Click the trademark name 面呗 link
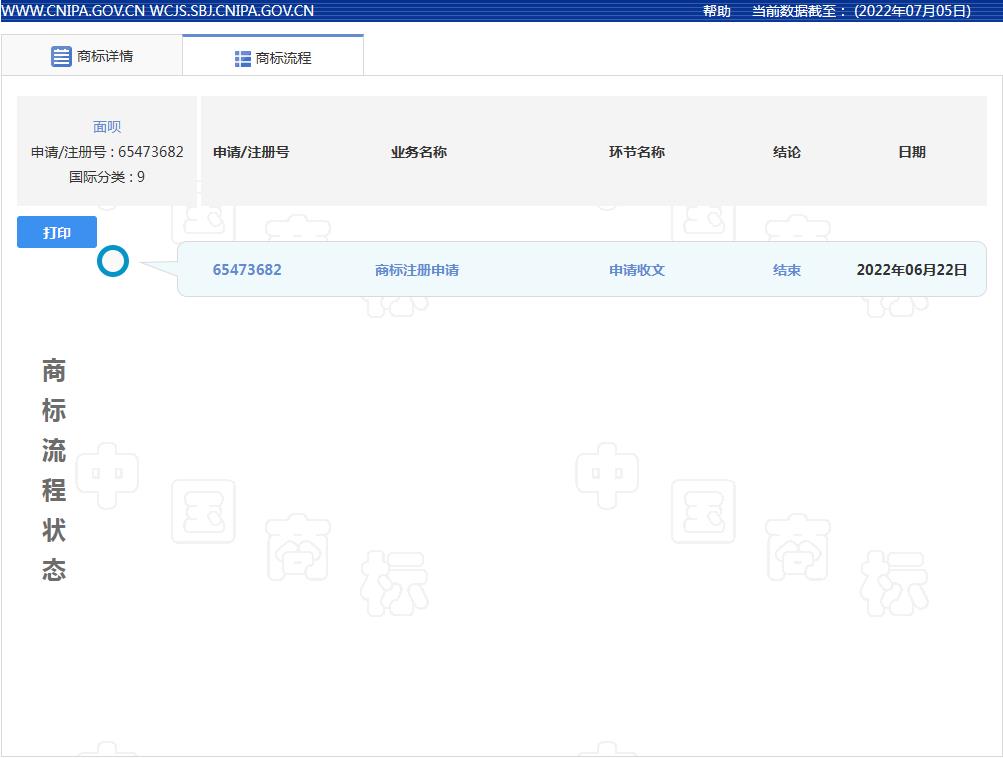The width and height of the screenshot is (1003, 758). [107, 127]
